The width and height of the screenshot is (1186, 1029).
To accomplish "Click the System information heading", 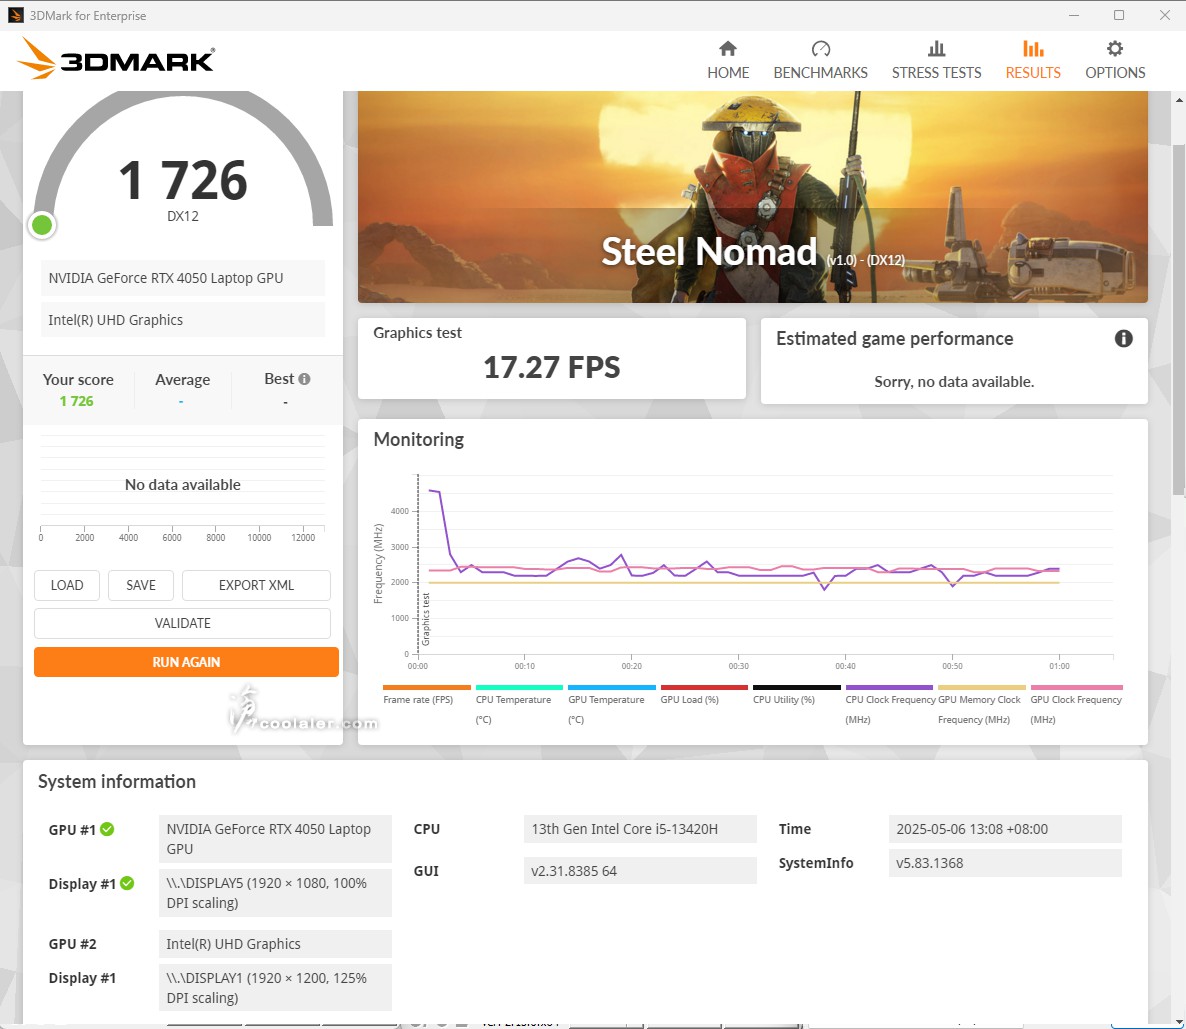I will [116, 782].
